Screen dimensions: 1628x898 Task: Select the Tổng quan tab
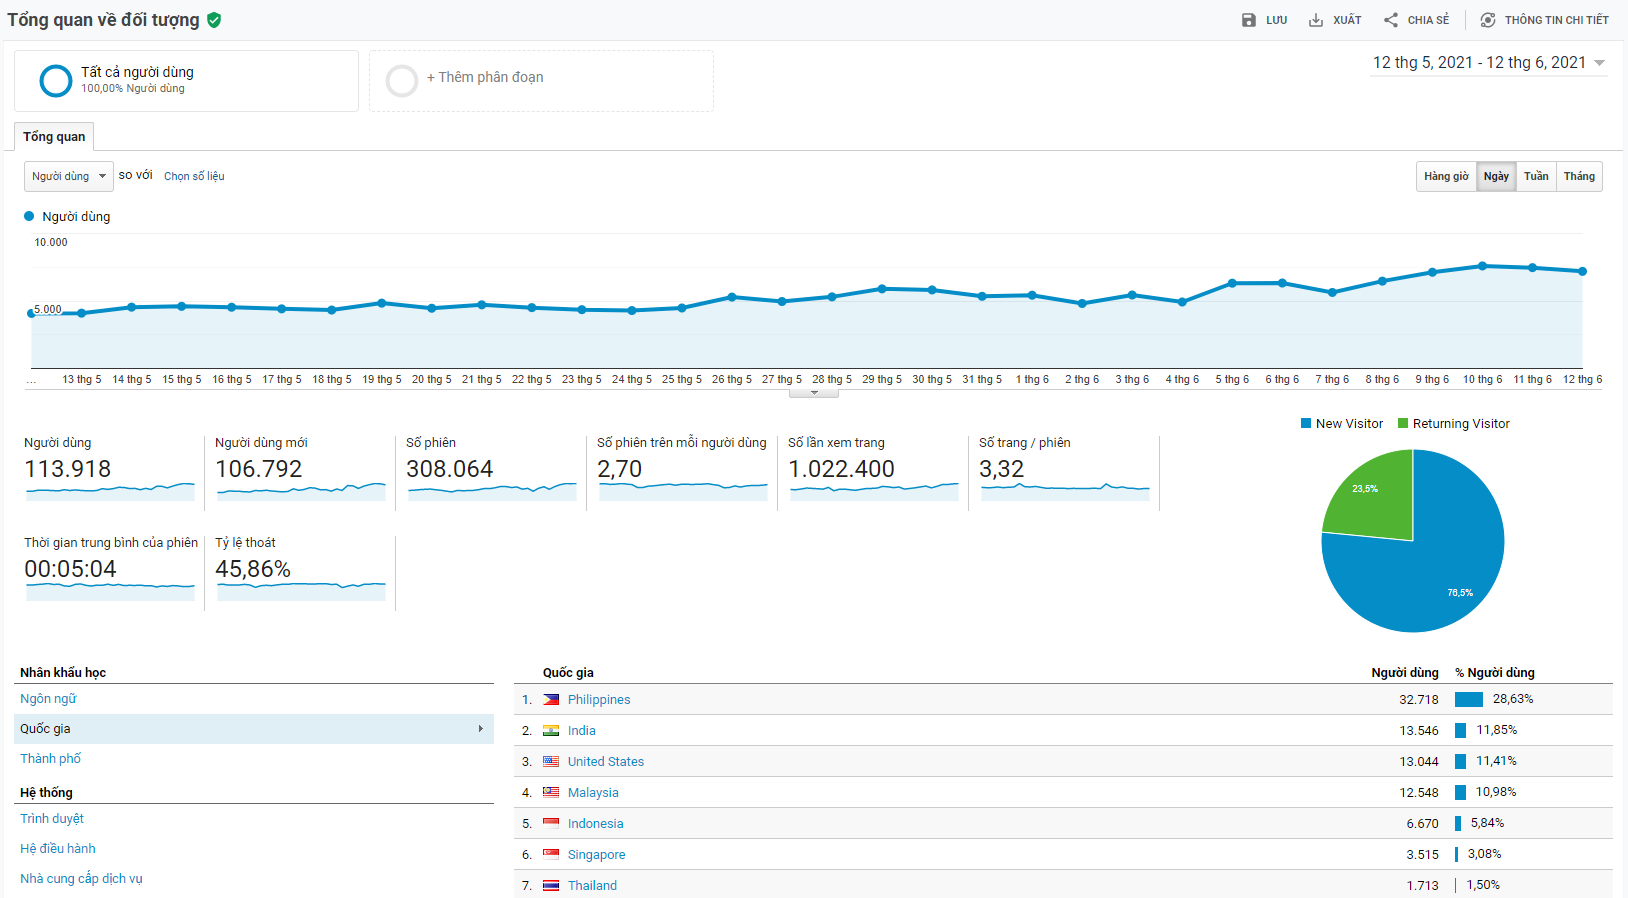pyautogui.click(x=54, y=137)
